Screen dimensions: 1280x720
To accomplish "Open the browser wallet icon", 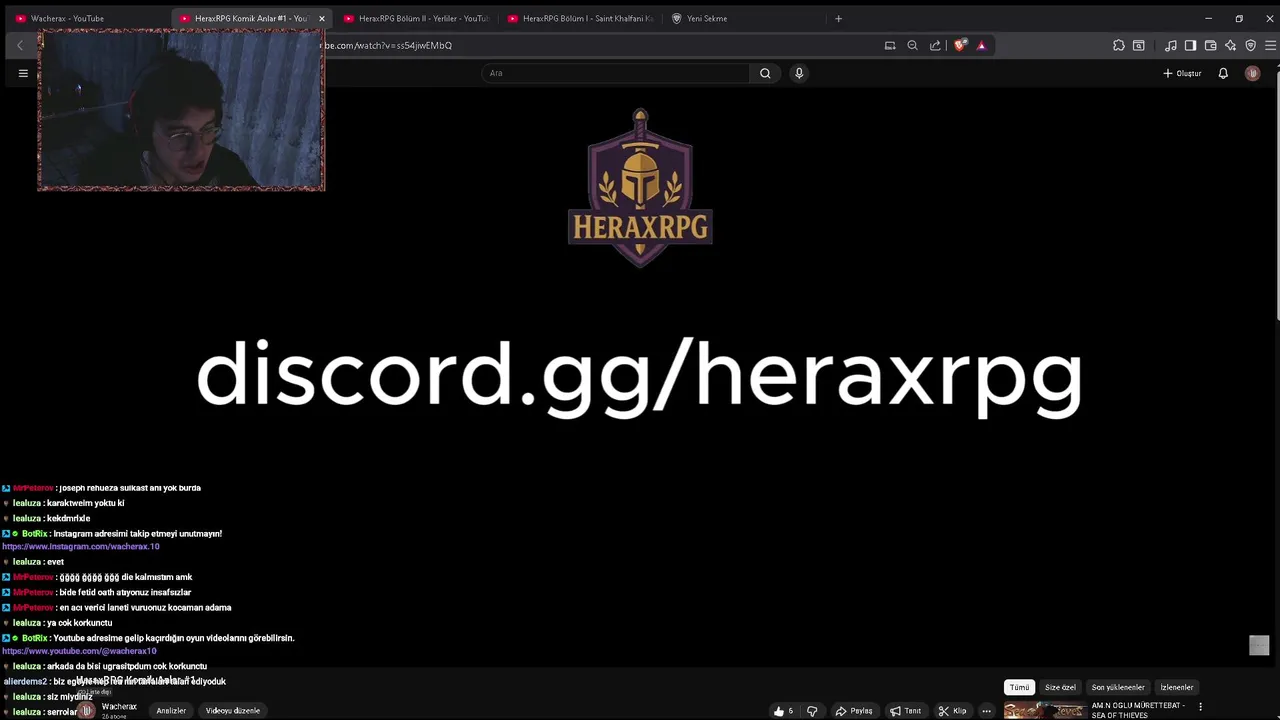I will pyautogui.click(x=1210, y=45).
